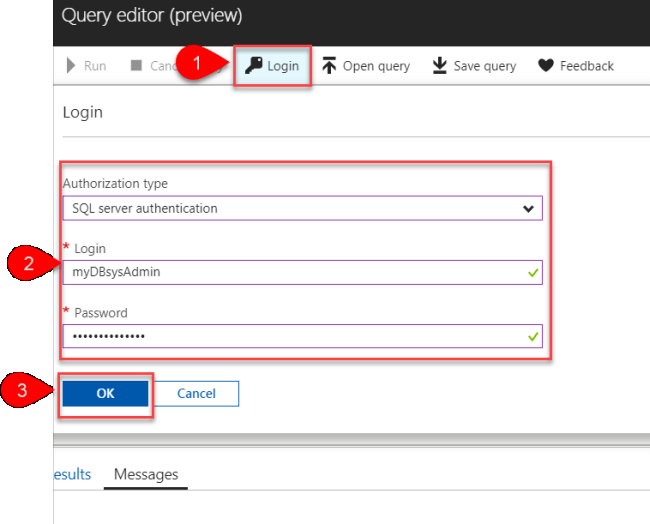Click the Query editor (preview) title
Screen dimensions: 650x524
point(152,16)
